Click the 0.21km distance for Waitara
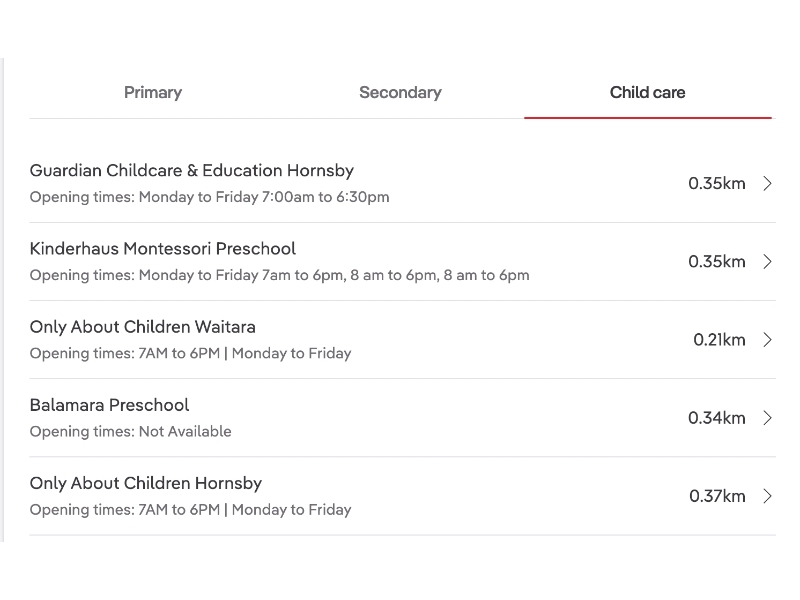 point(719,340)
